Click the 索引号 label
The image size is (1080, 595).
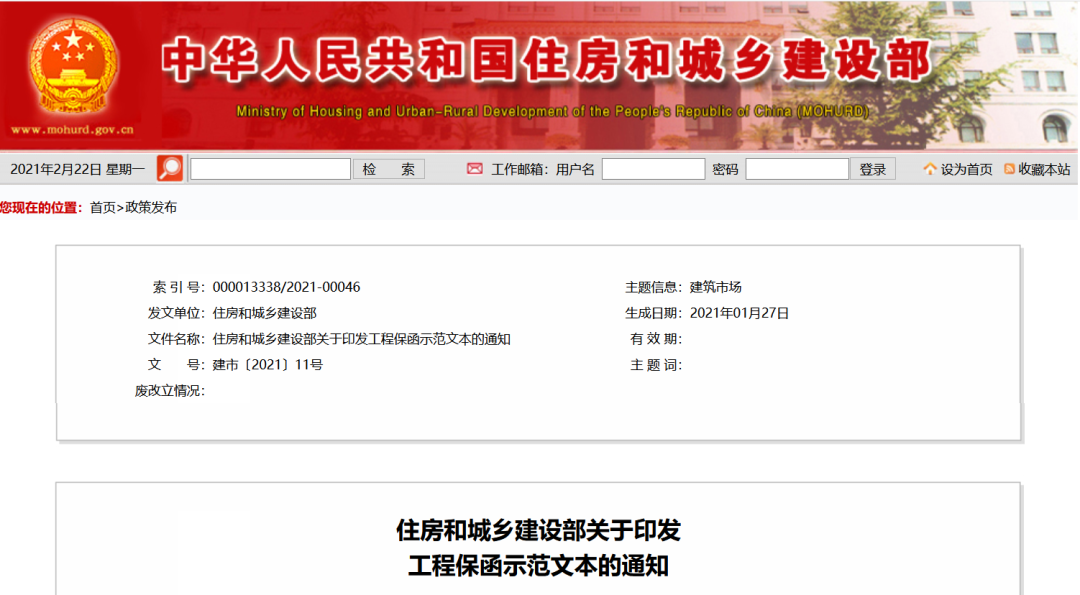coord(178,287)
